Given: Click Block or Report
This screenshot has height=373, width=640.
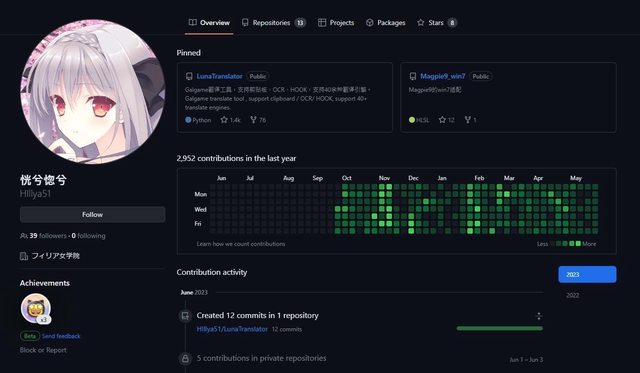Looking at the screenshot, I should [43, 350].
